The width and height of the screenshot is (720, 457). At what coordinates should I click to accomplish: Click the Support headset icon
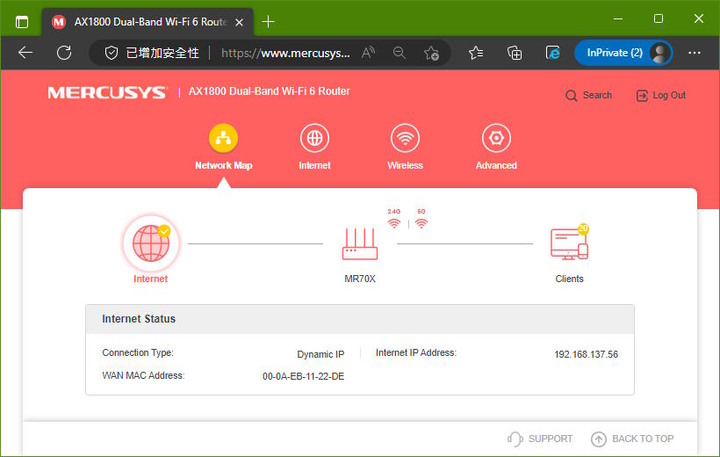515,439
